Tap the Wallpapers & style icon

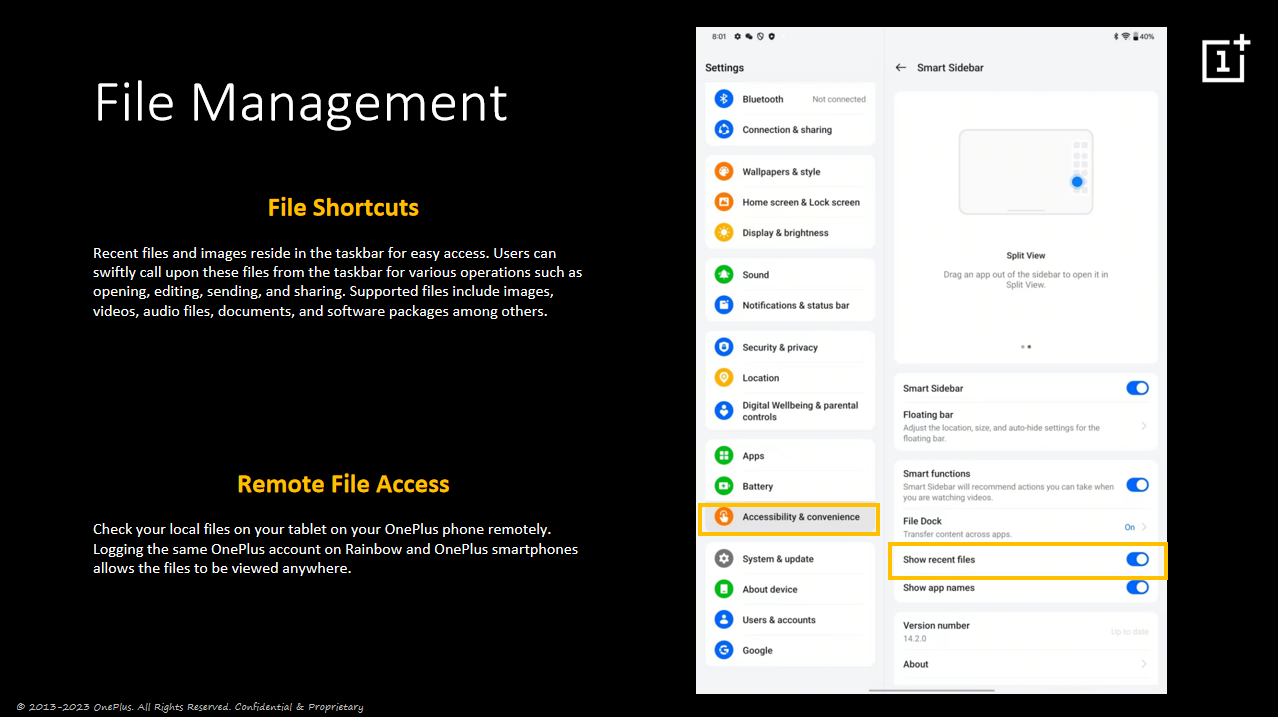coord(724,172)
